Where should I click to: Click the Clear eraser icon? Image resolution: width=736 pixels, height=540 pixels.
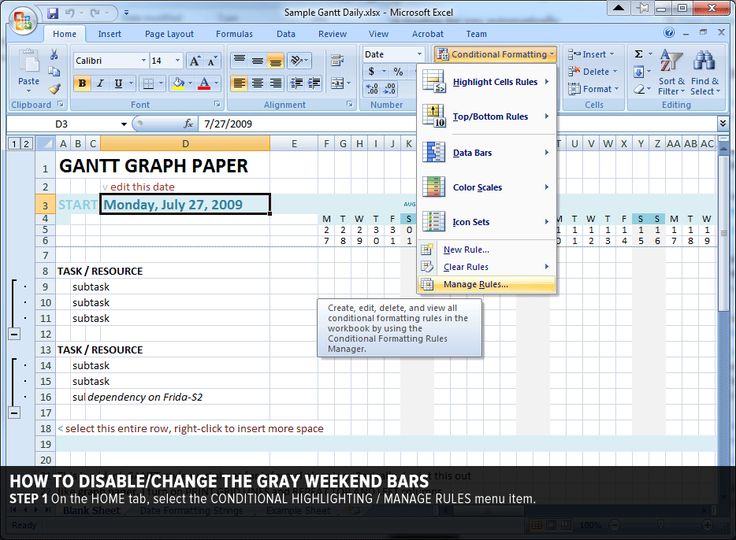click(639, 89)
